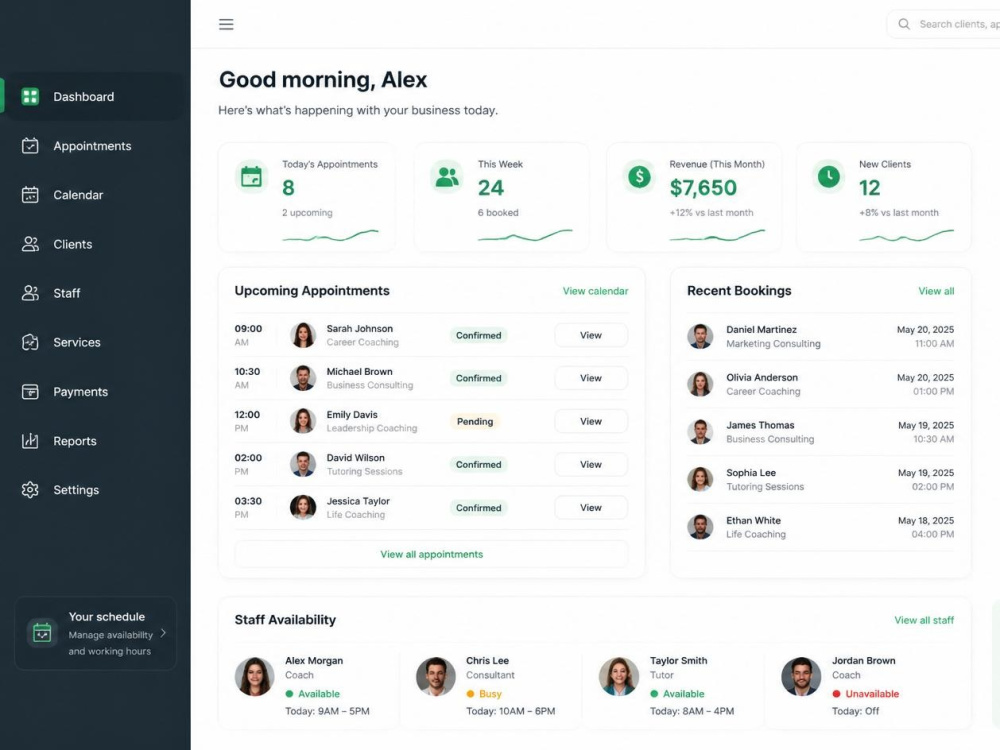Click Taylor Smith's Available status
The image size is (1000, 750).
tap(677, 694)
